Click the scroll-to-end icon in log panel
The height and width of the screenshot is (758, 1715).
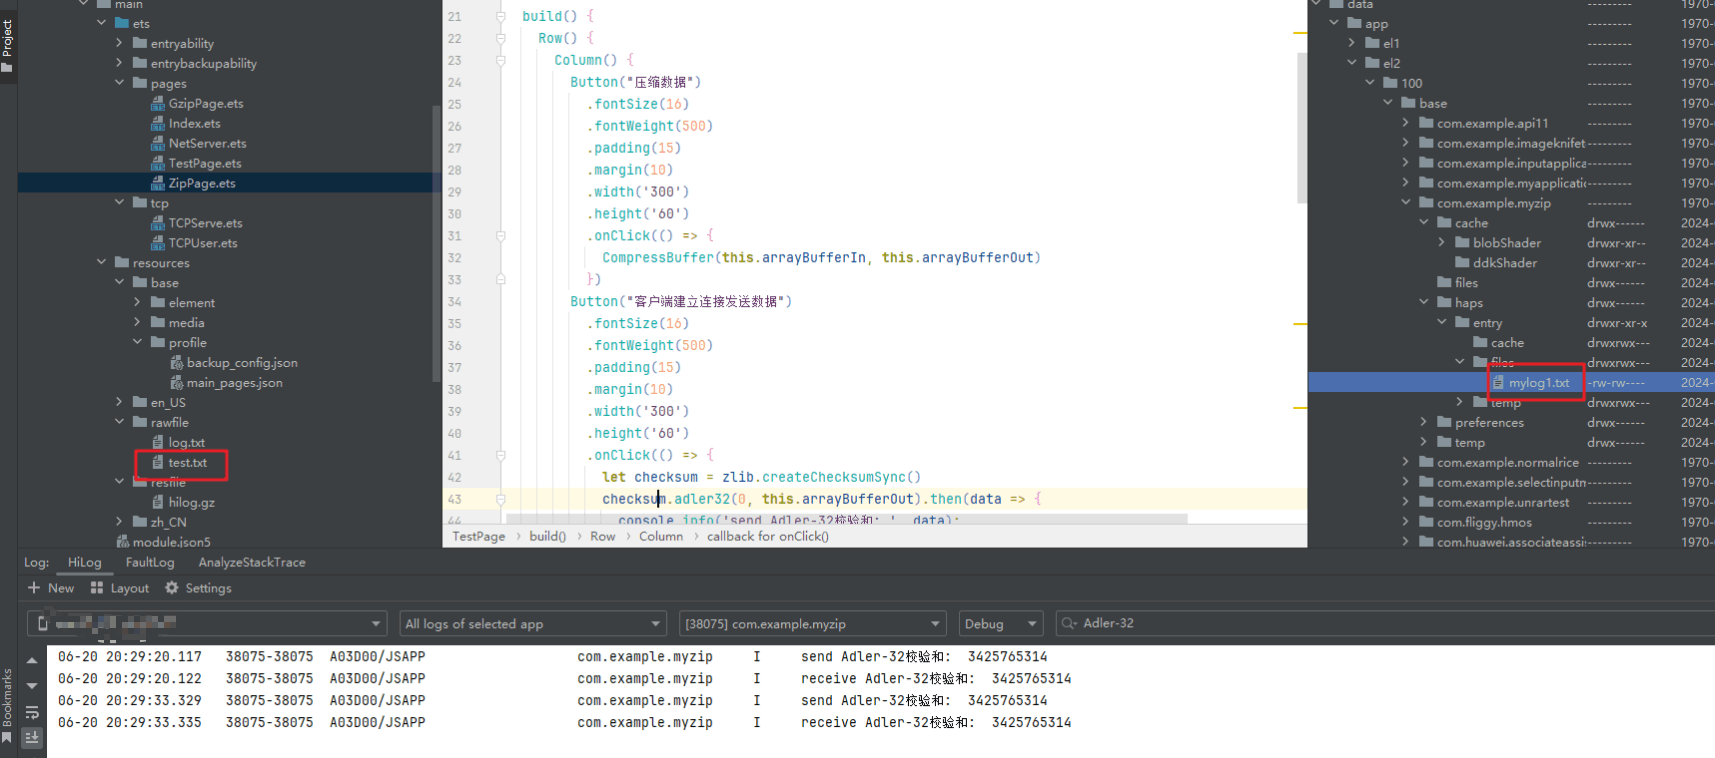pyautogui.click(x=32, y=737)
